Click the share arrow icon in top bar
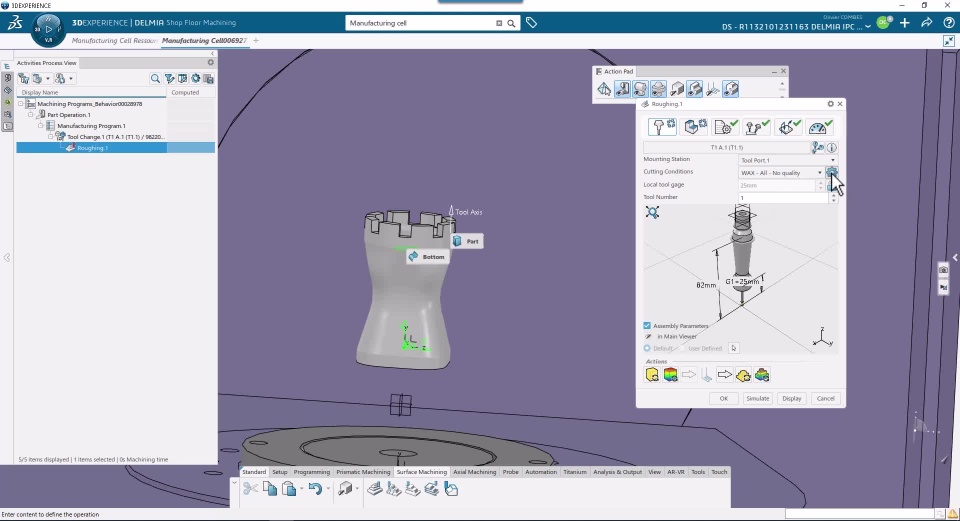960x521 pixels. pos(926,23)
